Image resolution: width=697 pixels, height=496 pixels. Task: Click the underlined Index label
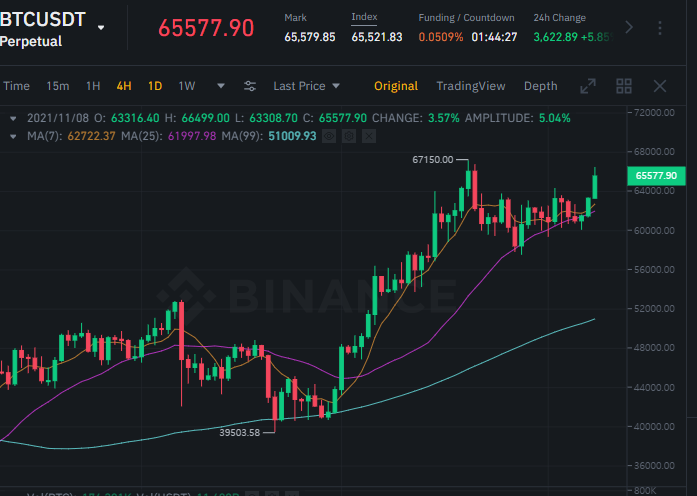(x=364, y=17)
